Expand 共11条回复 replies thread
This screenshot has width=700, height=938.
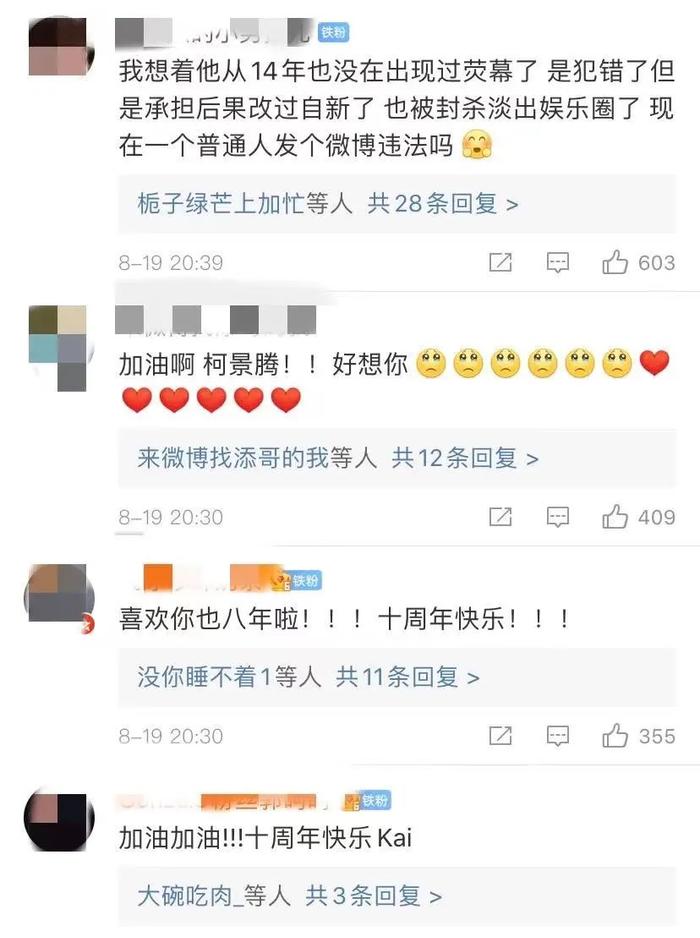coord(407,678)
